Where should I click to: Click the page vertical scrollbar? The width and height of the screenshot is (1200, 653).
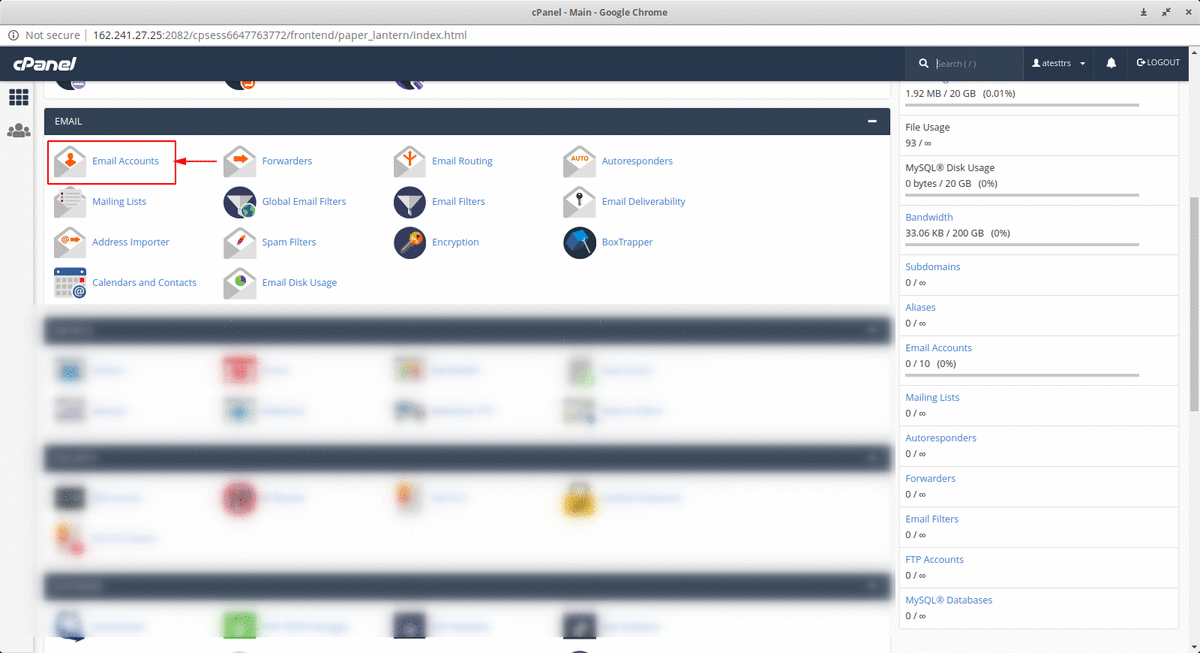coord(1194,305)
